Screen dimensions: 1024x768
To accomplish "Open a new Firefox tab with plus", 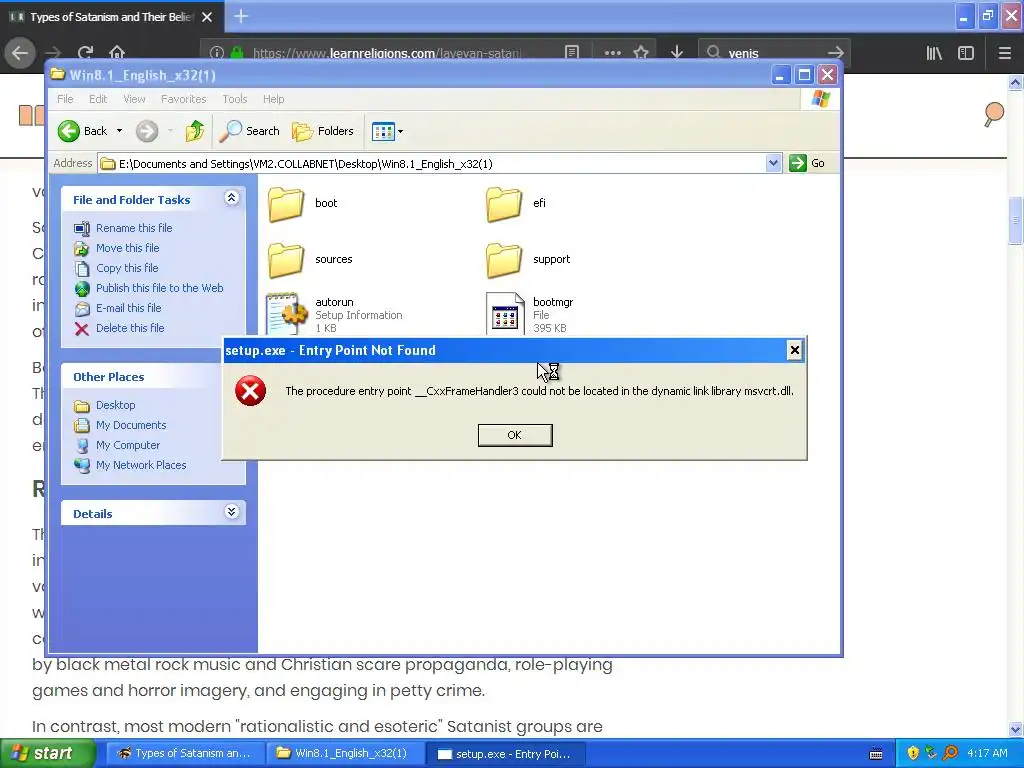I will 241,16.
